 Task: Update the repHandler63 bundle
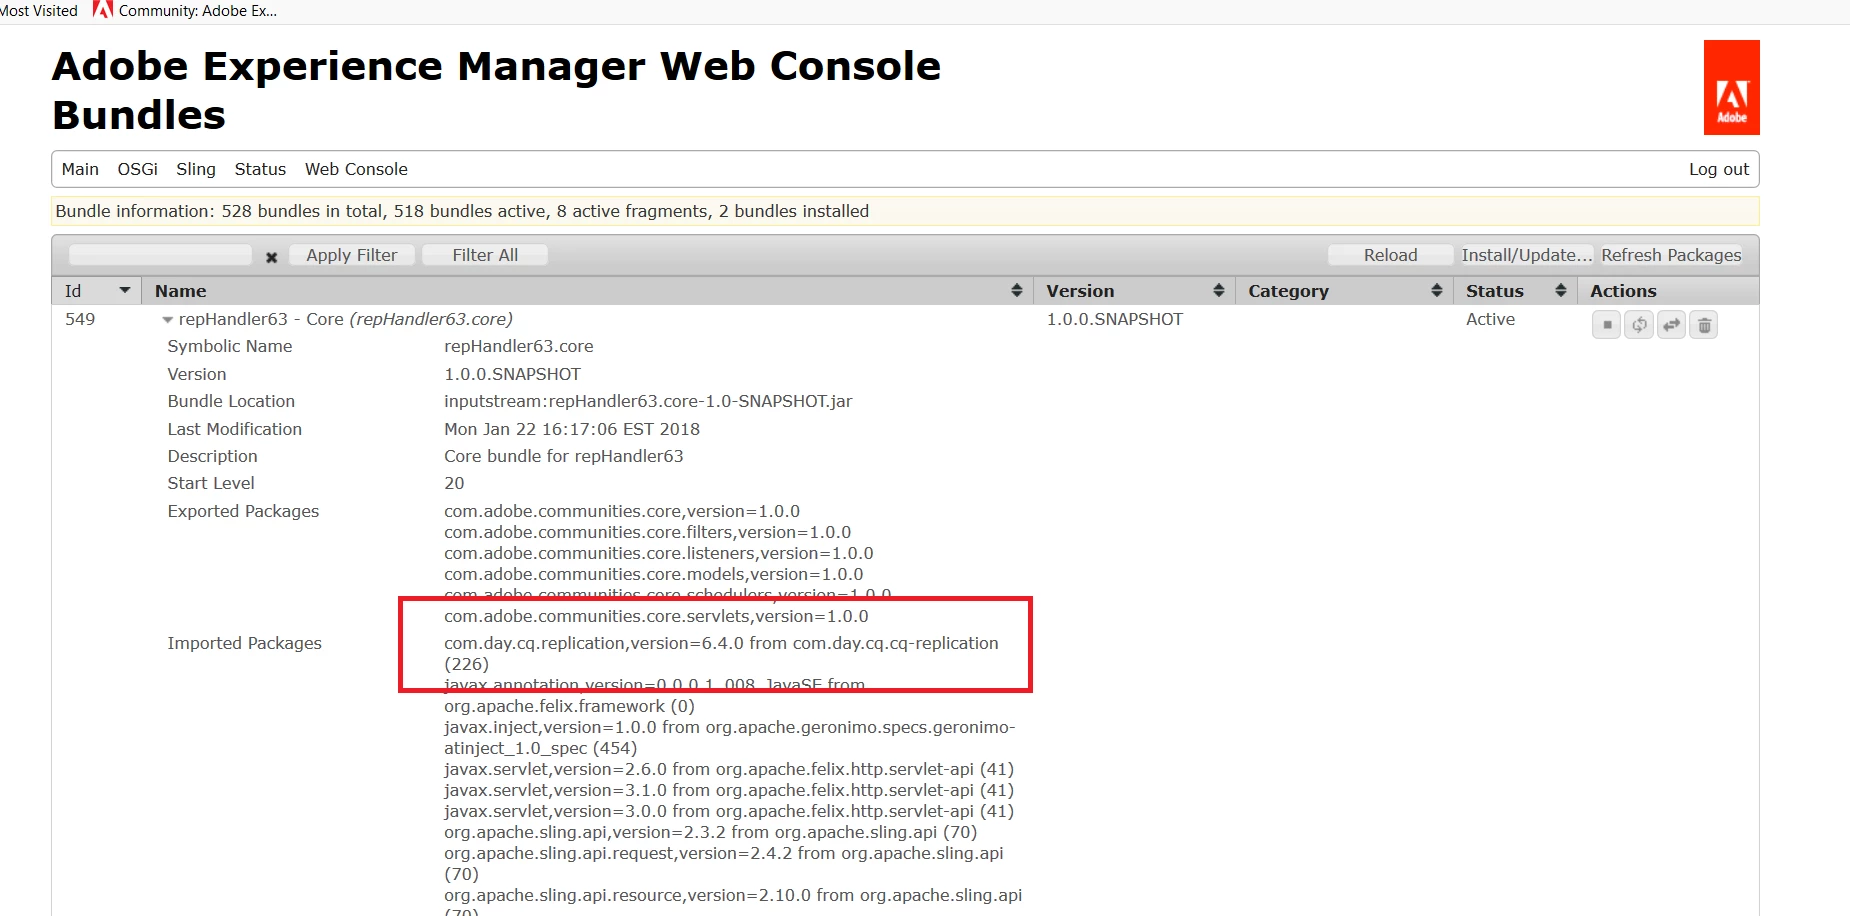coord(1671,325)
